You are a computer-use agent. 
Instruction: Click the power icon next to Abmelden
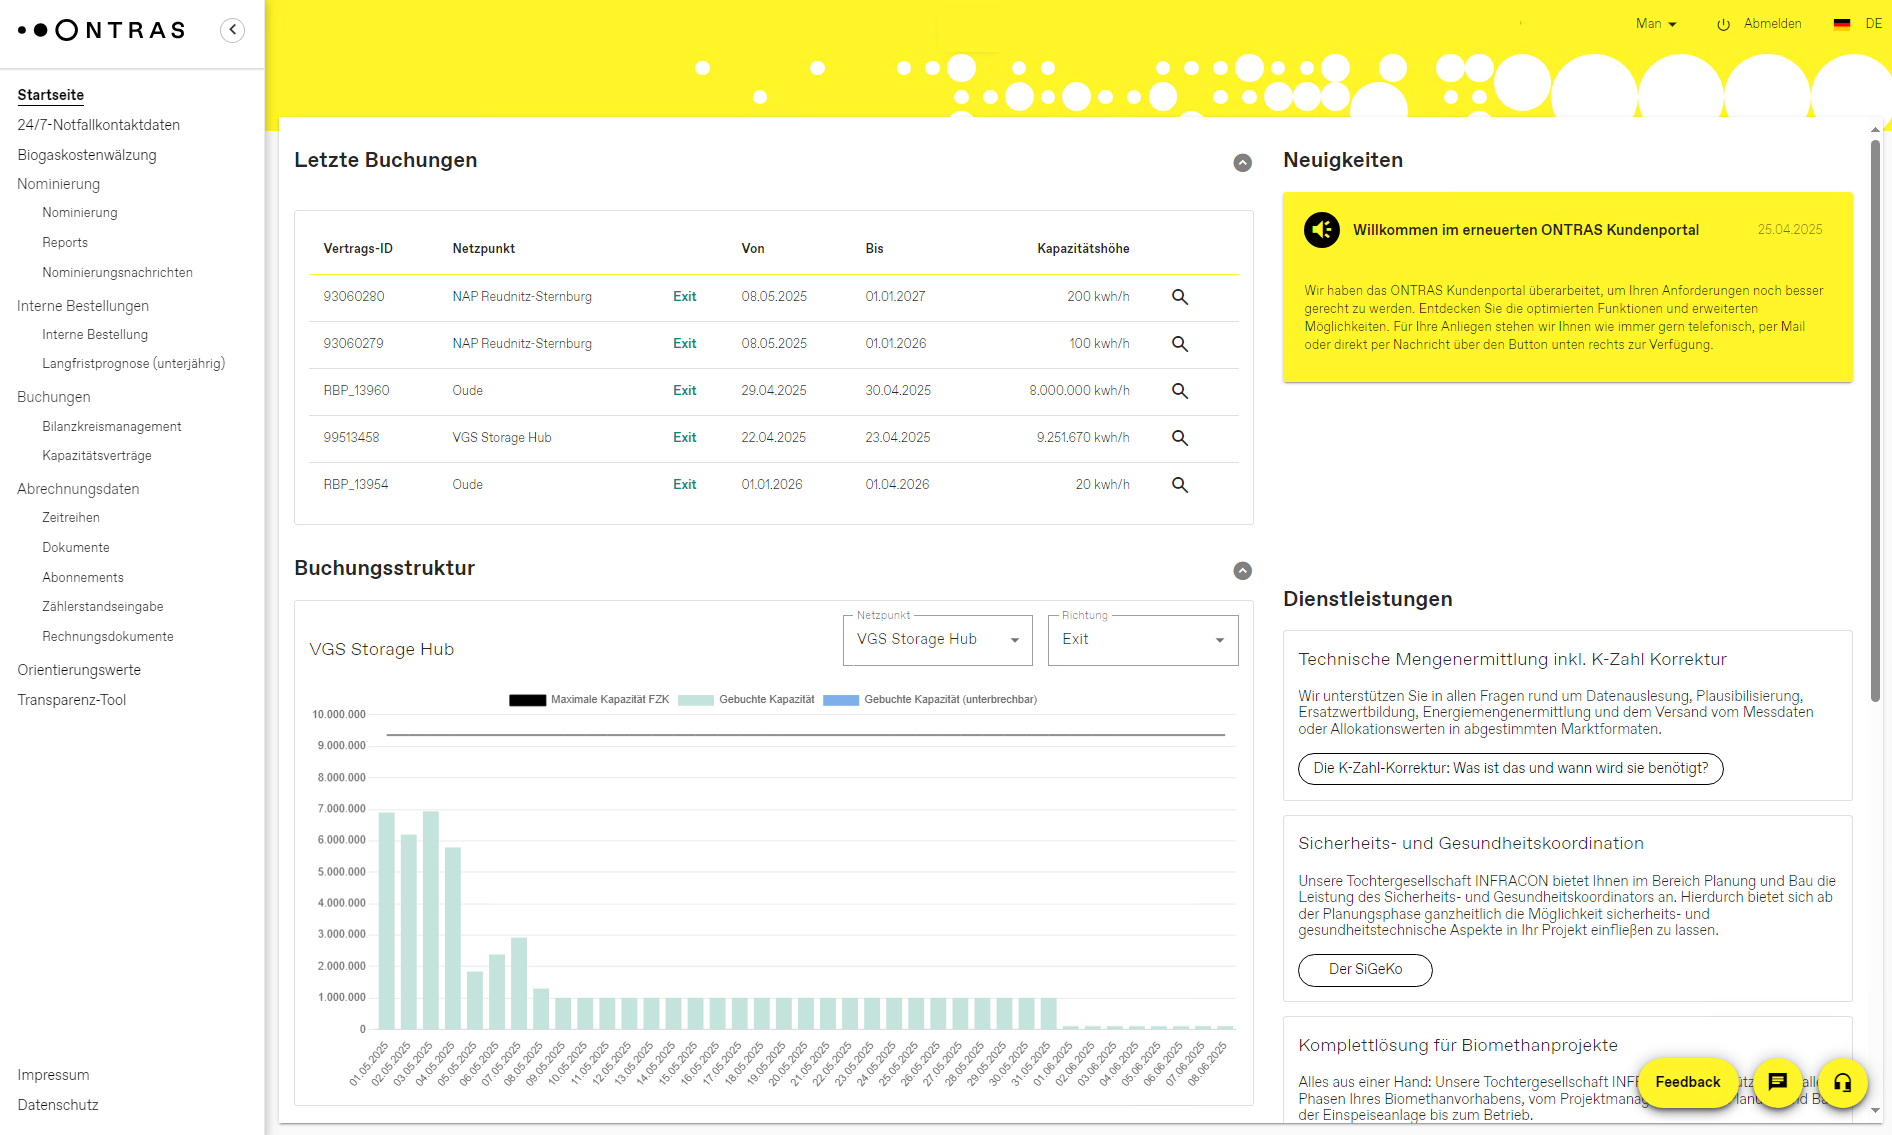(x=1723, y=24)
